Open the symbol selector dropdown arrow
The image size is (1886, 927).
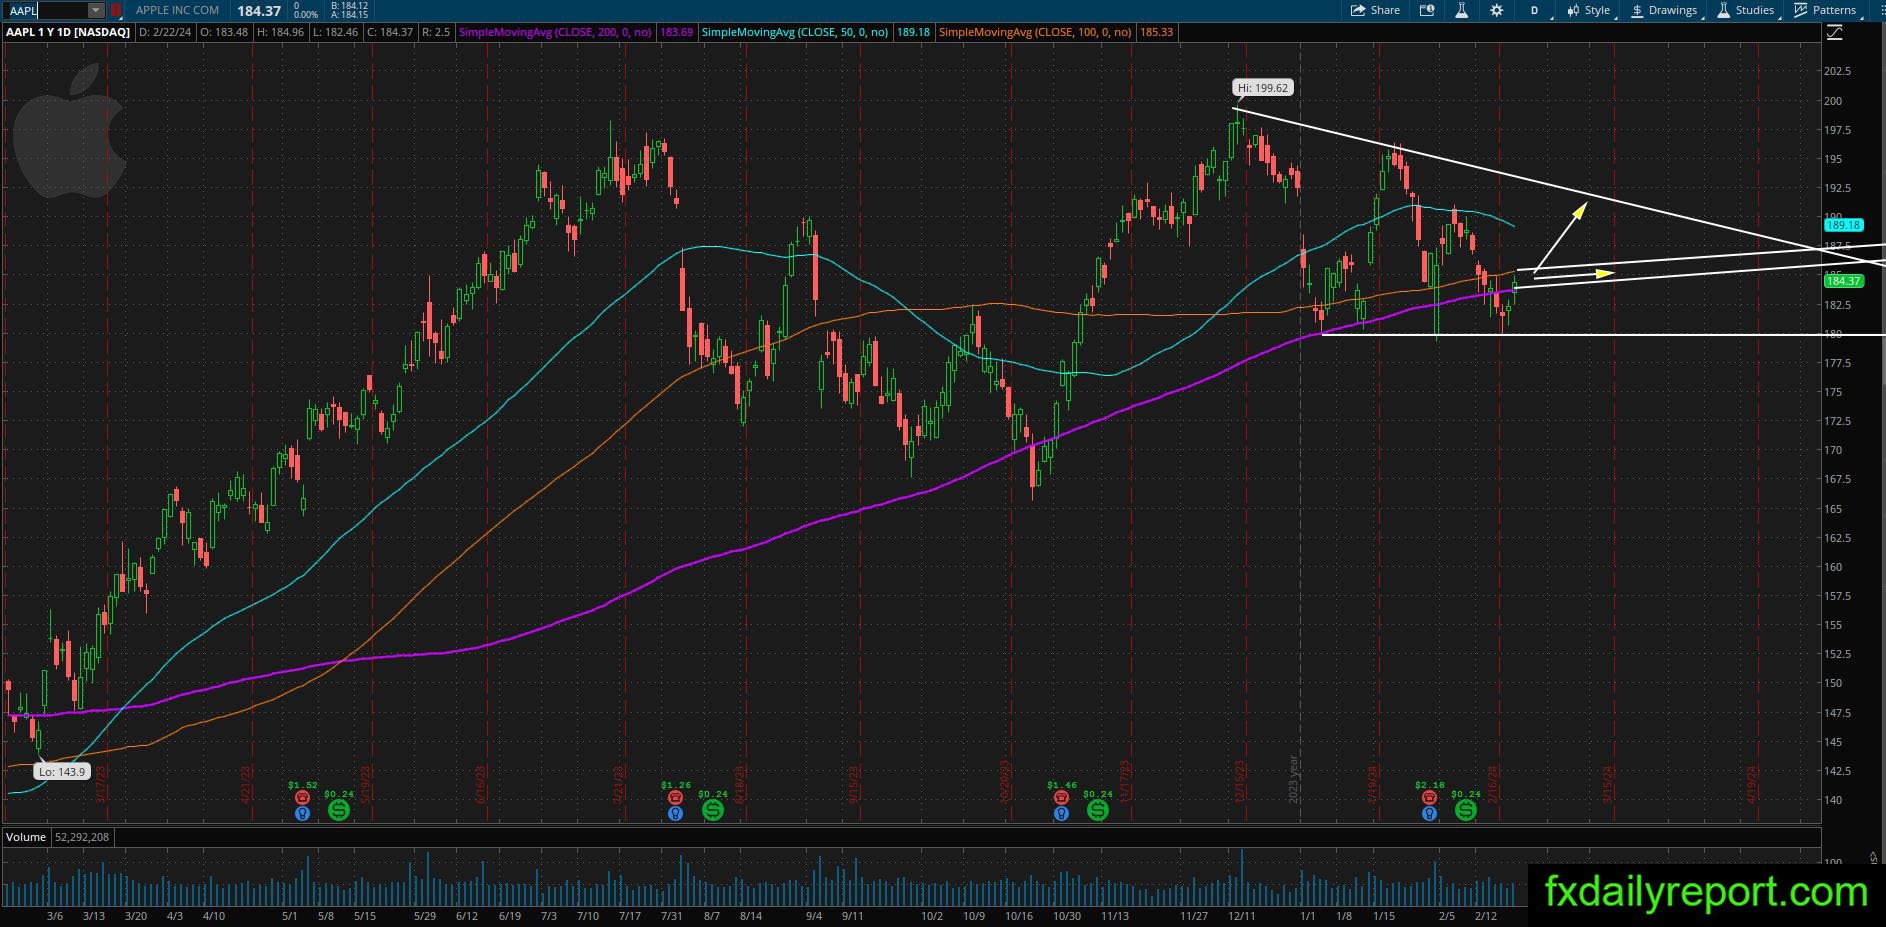tap(95, 10)
